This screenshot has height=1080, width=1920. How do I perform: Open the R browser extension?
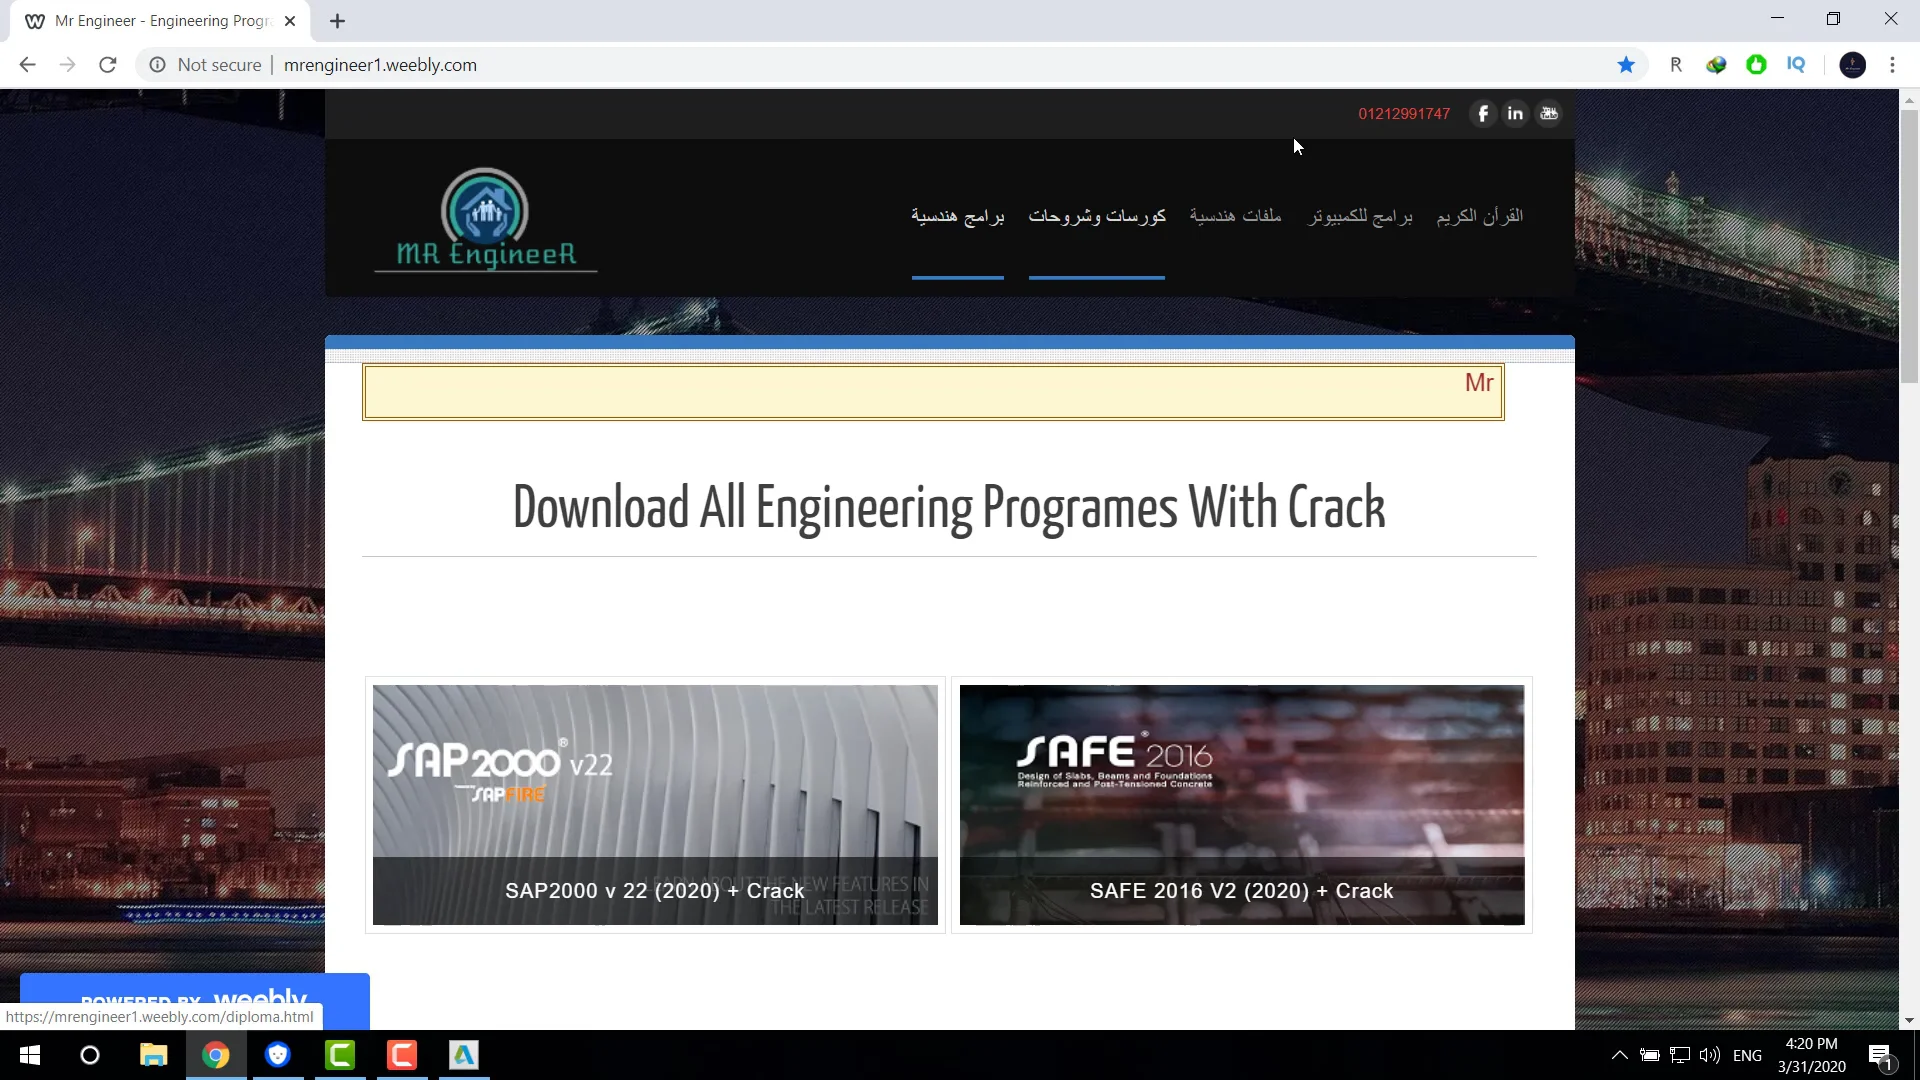pos(1676,65)
